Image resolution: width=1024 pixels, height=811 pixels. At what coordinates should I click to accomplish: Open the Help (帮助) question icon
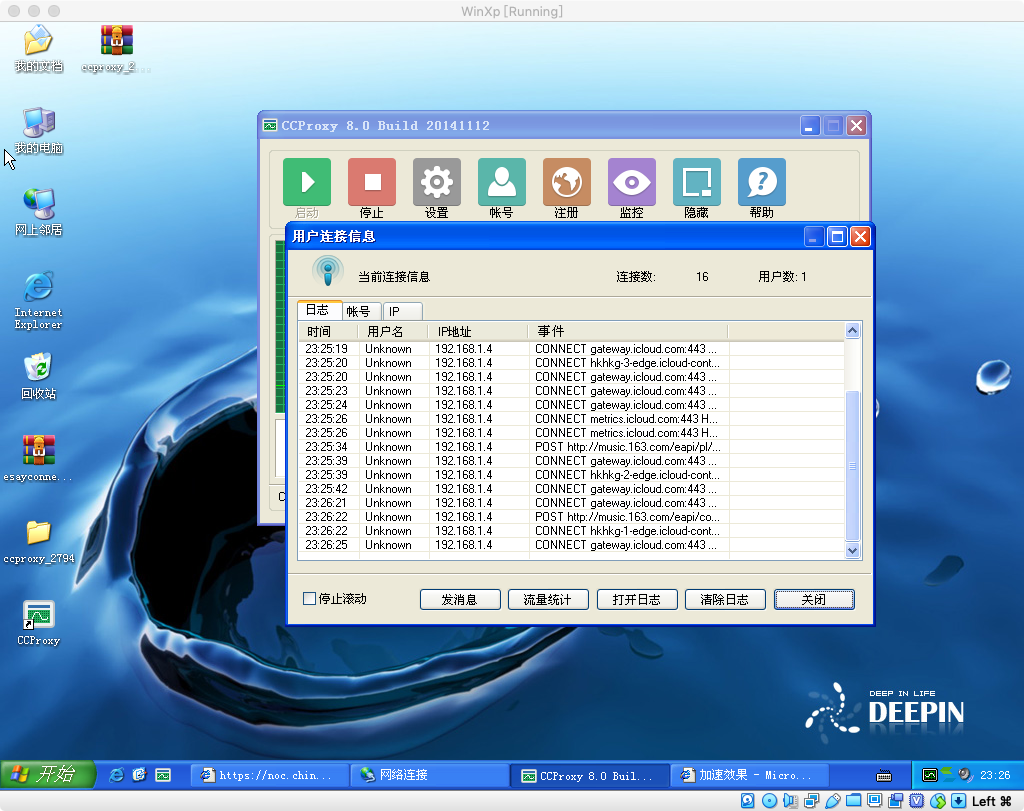(762, 182)
